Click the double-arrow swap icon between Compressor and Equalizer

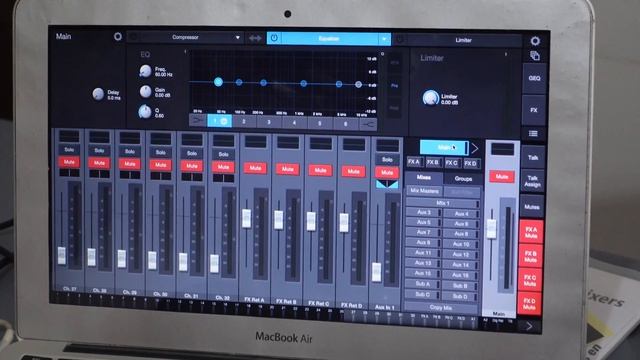coord(255,38)
